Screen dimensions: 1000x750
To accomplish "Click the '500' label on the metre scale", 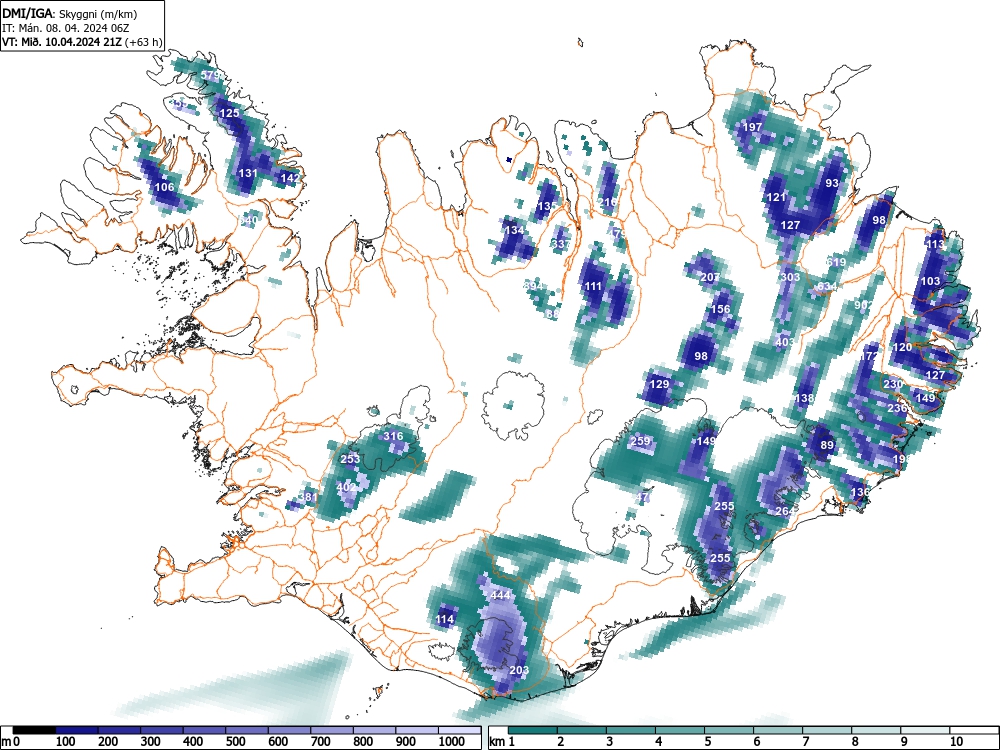I will (235, 742).
